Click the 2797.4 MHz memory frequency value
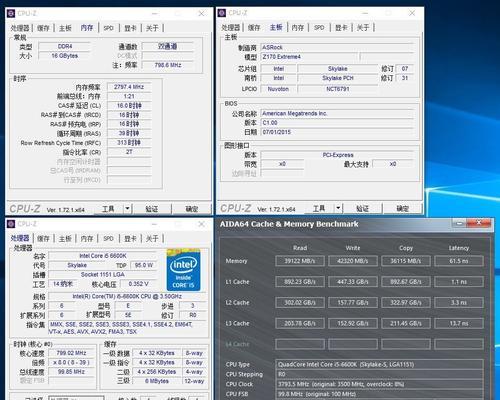The image size is (500, 400). (129, 87)
